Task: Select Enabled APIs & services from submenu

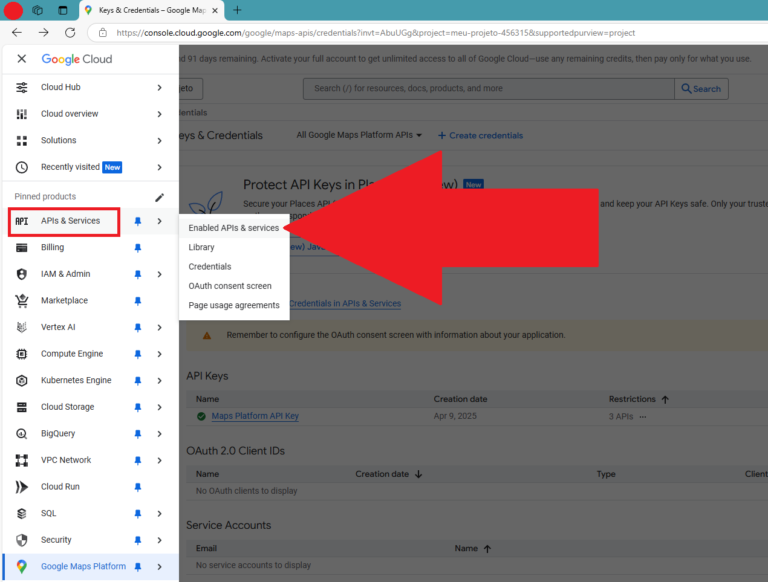Action: (x=233, y=228)
